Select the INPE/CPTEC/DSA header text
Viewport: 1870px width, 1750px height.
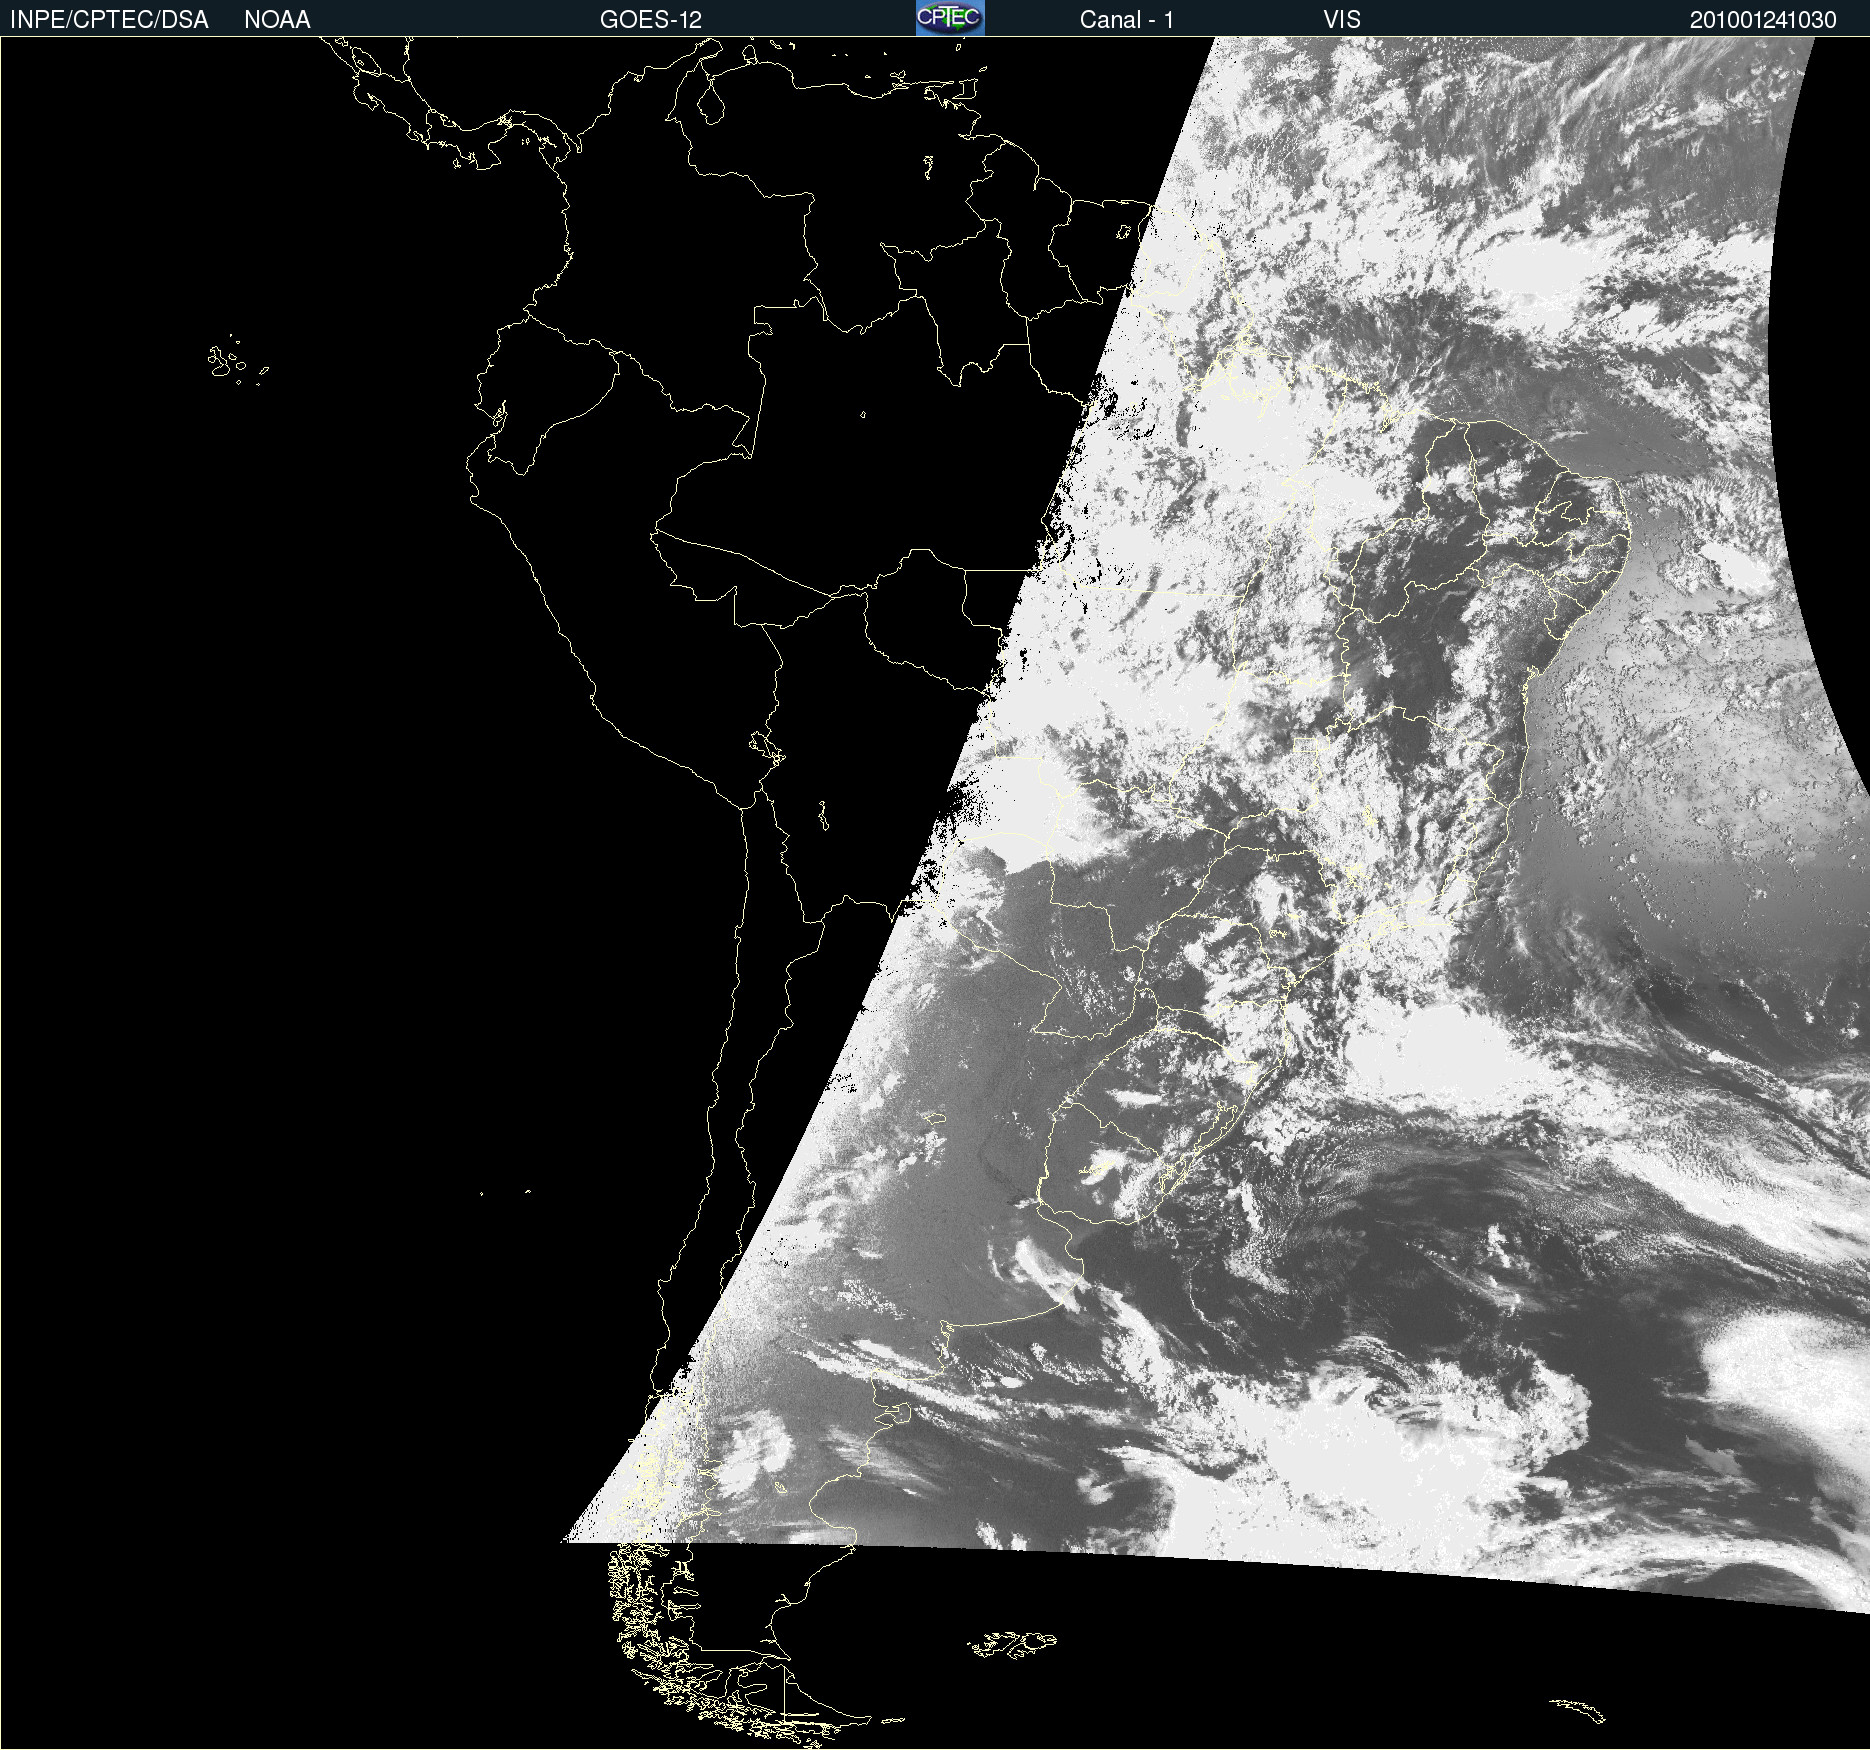click(x=109, y=20)
